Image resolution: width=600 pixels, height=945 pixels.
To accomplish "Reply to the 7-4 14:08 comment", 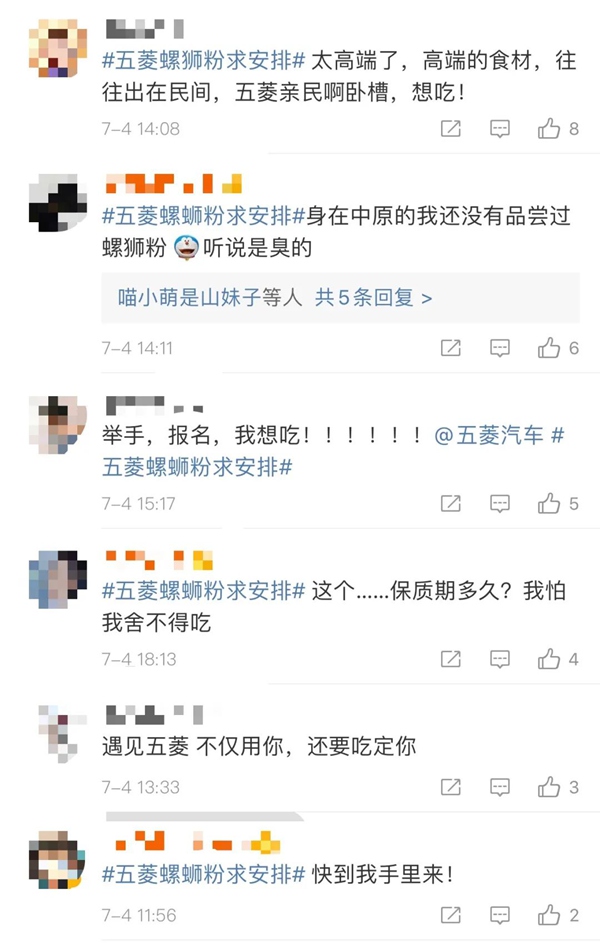I will (499, 128).
